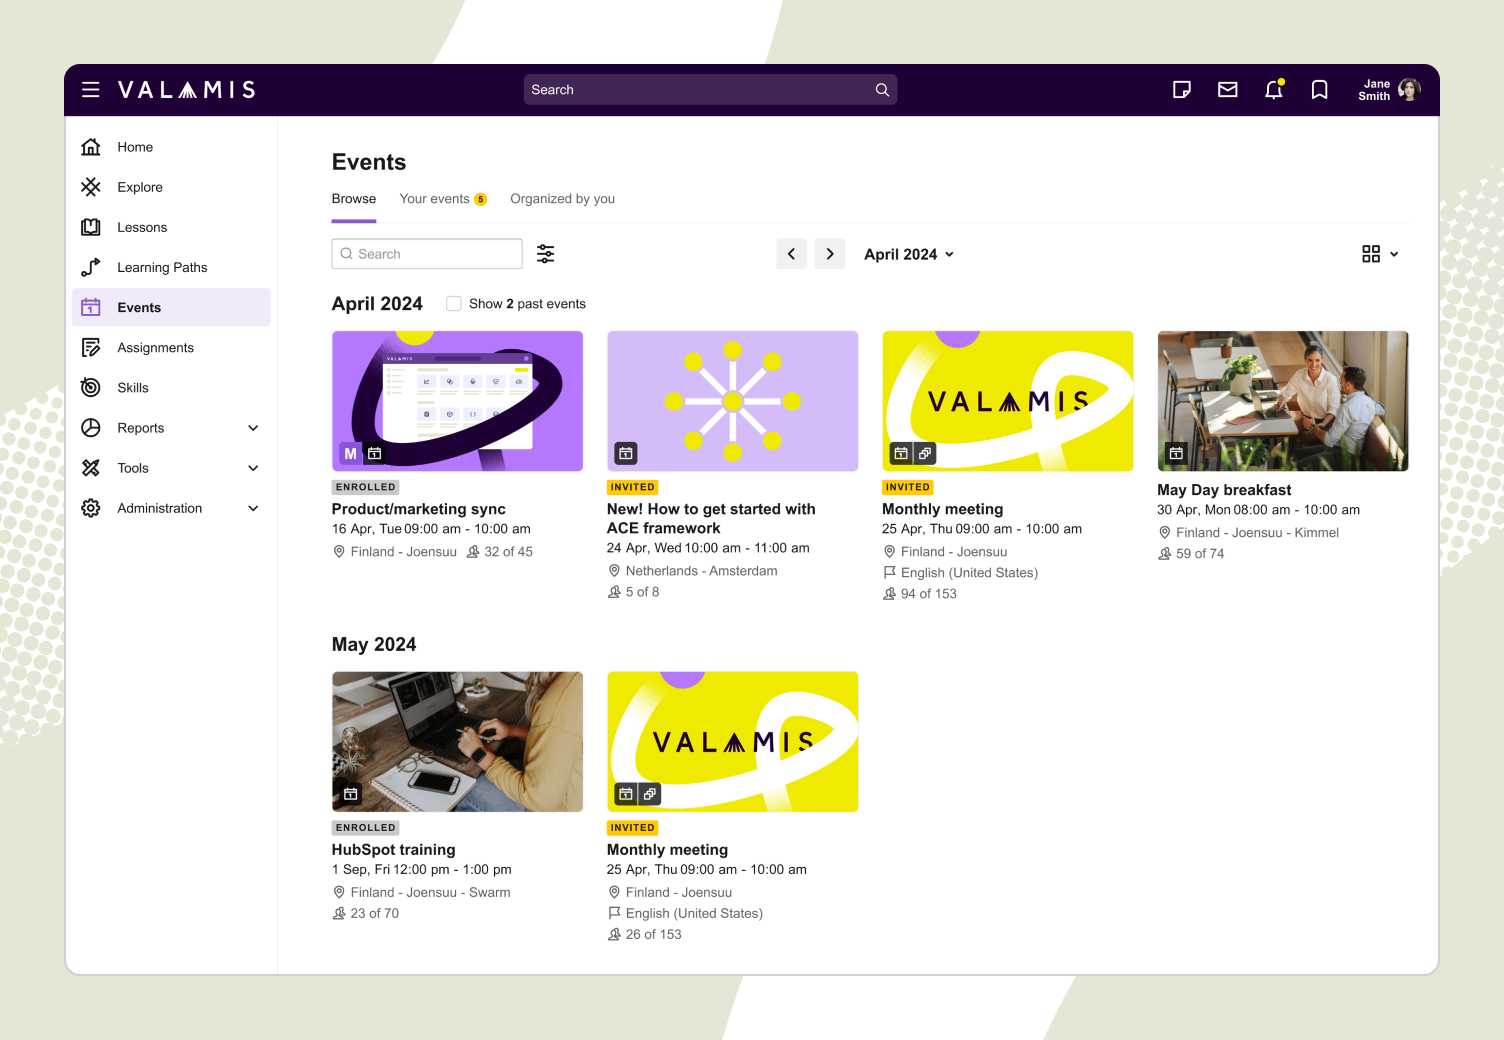Click the Reports chart icon in sidebar

(91, 428)
